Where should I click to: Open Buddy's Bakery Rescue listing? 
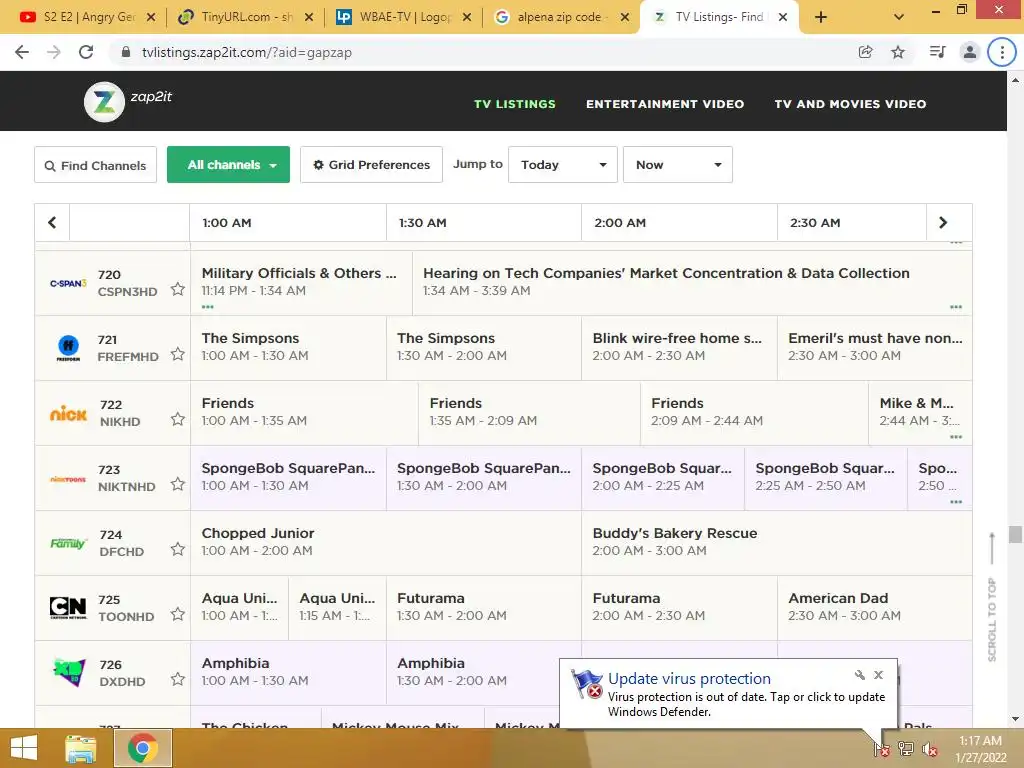776,543
